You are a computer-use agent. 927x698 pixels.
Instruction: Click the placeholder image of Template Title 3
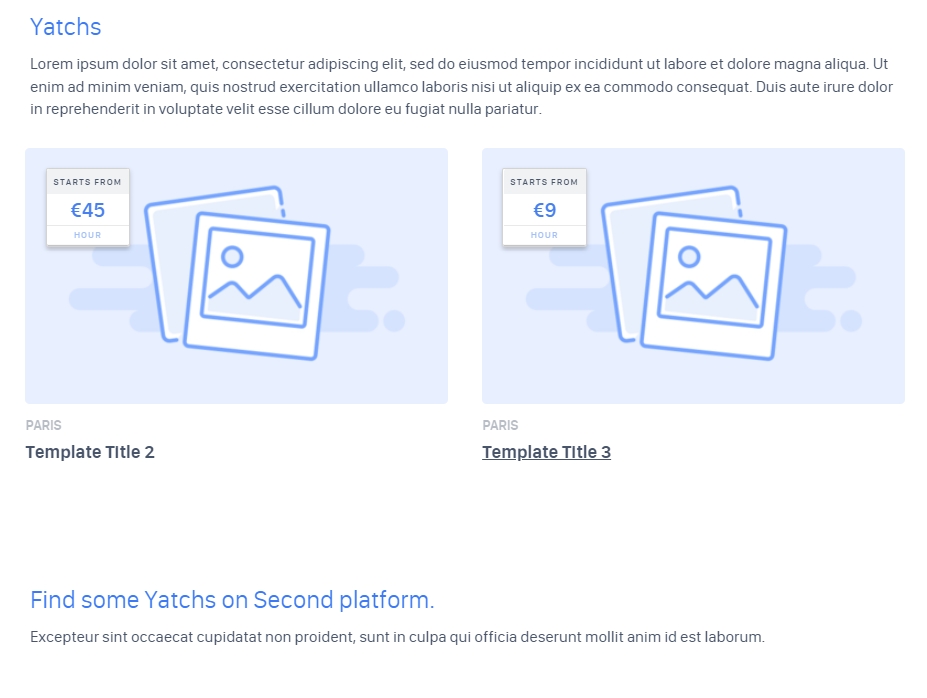tap(693, 276)
